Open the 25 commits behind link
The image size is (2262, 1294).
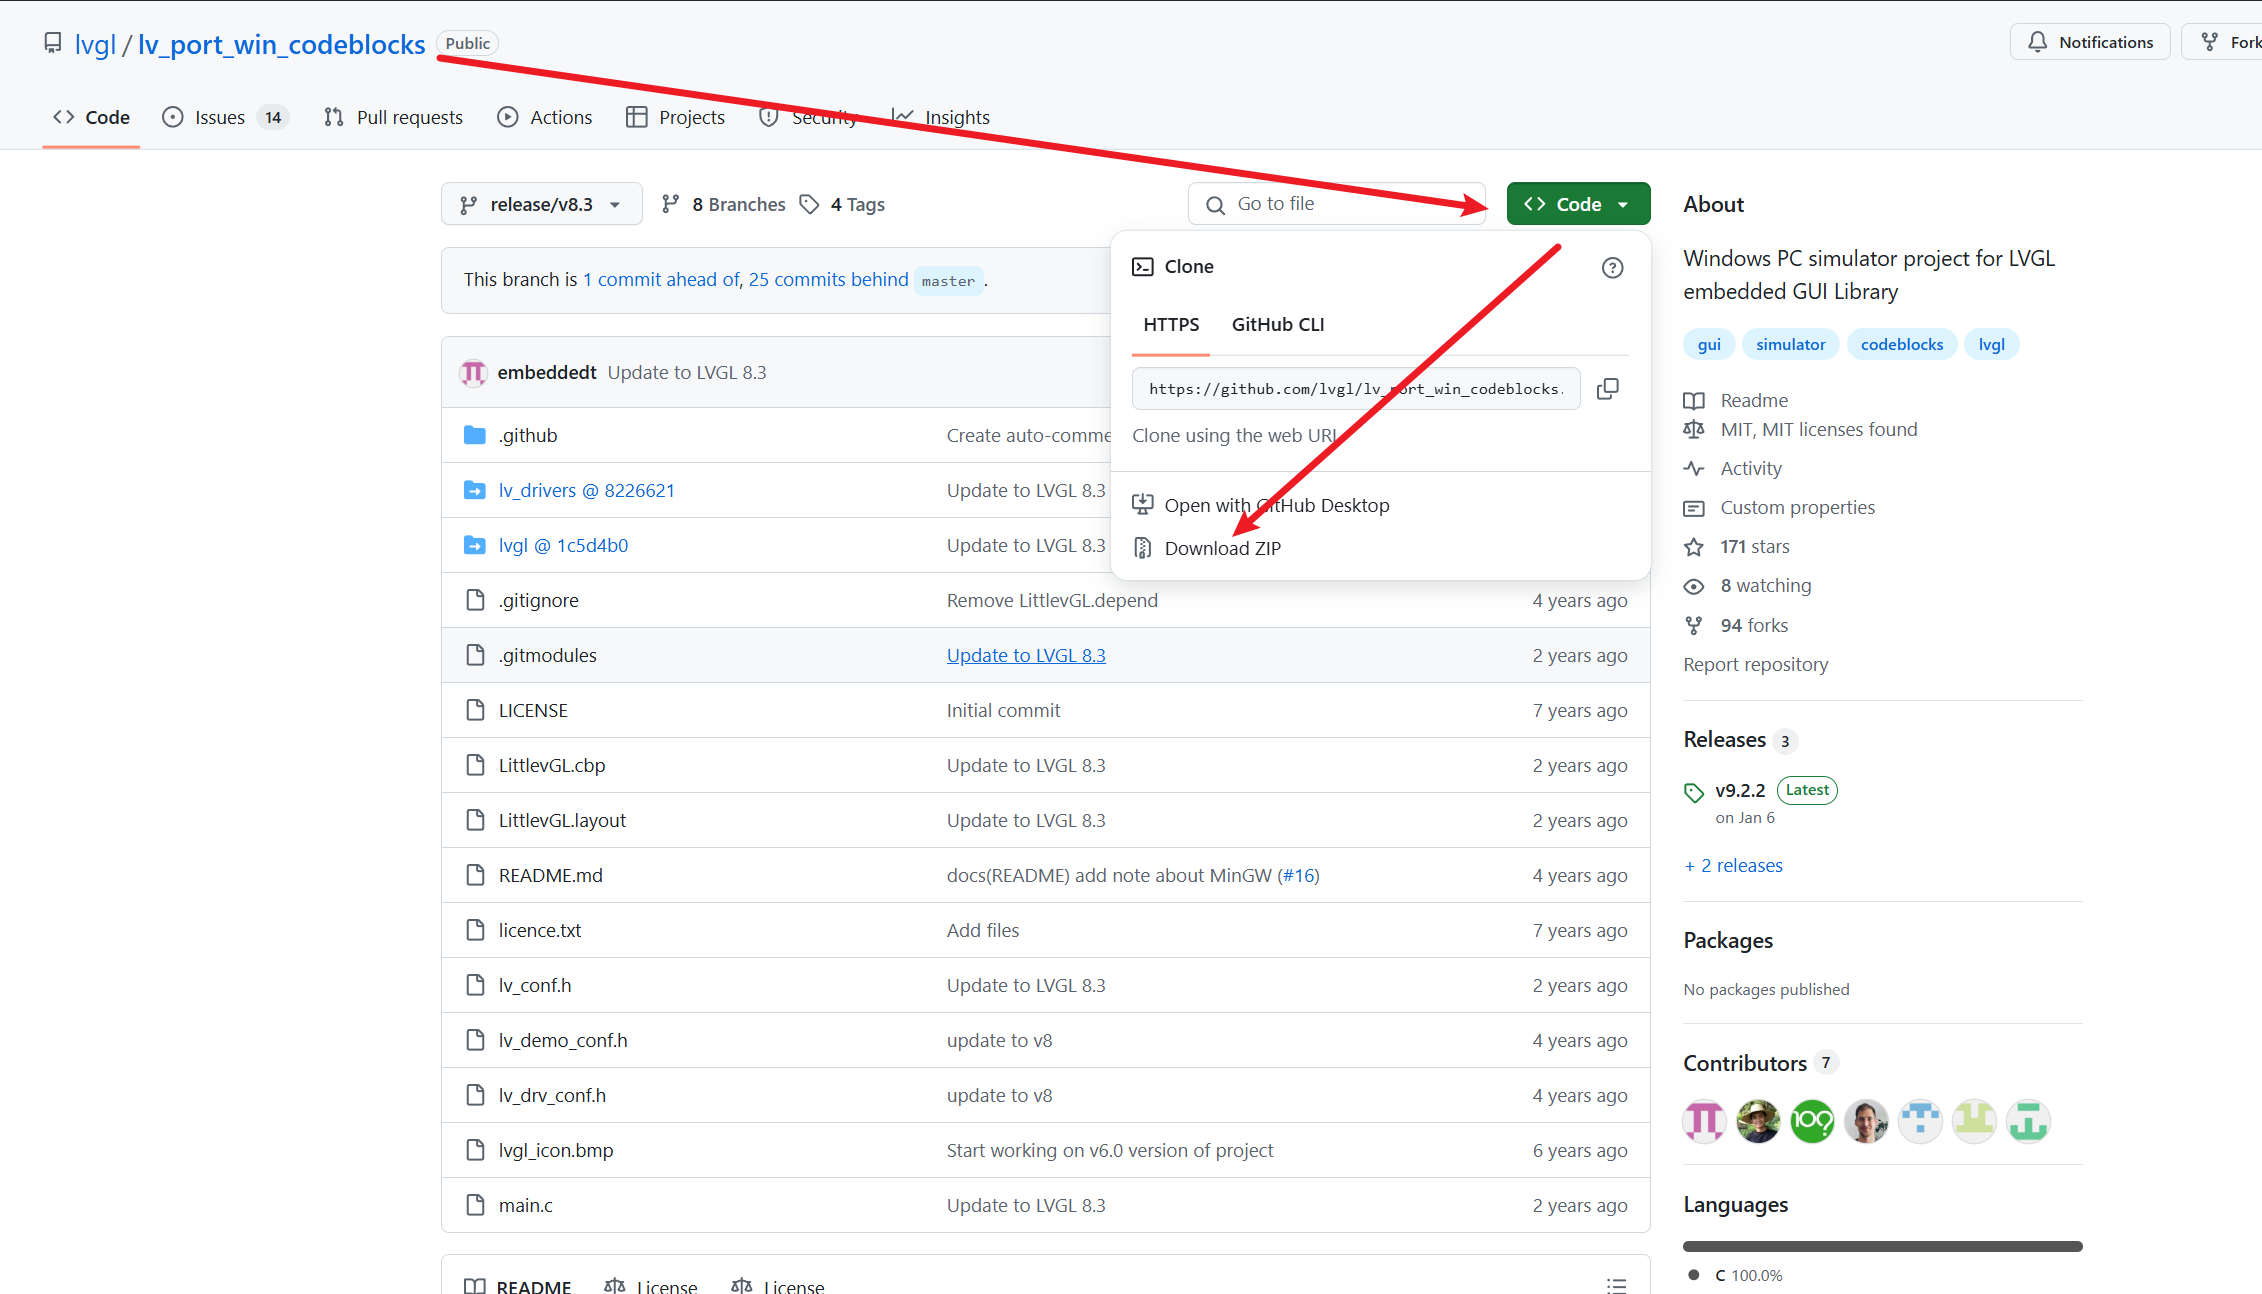pyautogui.click(x=828, y=279)
